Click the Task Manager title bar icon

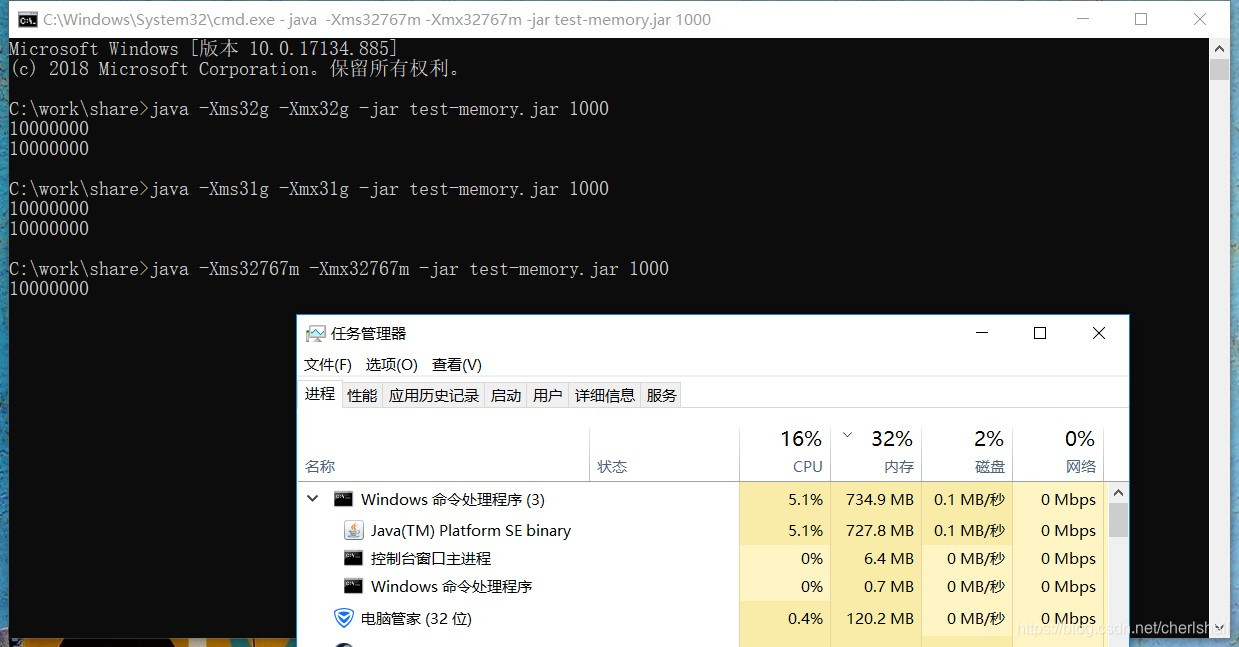pos(316,334)
